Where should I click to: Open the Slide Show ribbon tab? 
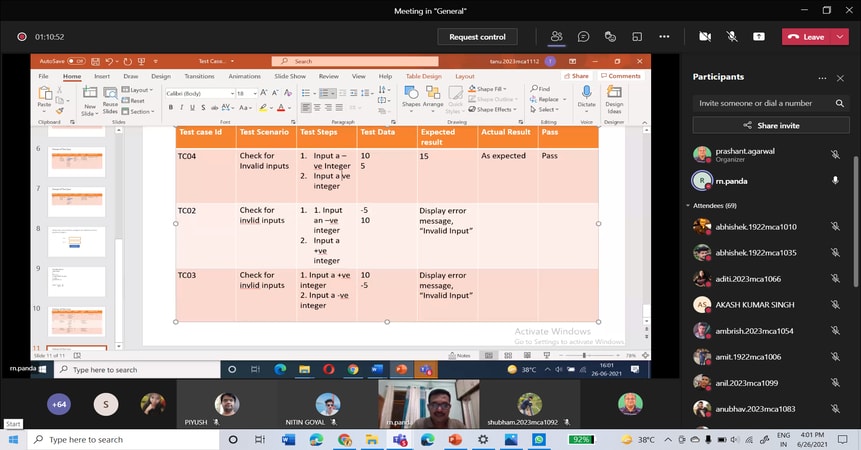[x=290, y=76]
